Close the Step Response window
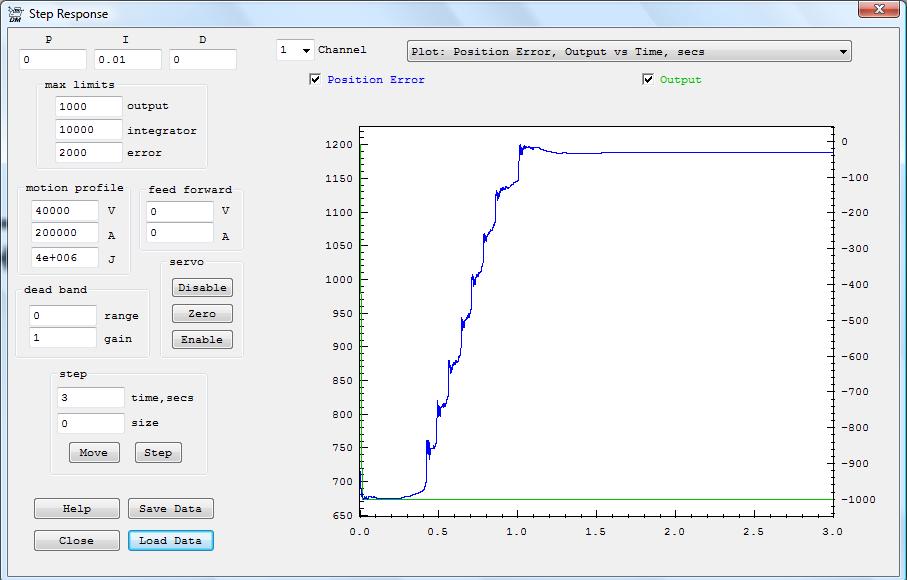Image resolution: width=907 pixels, height=580 pixels. pyautogui.click(x=879, y=9)
